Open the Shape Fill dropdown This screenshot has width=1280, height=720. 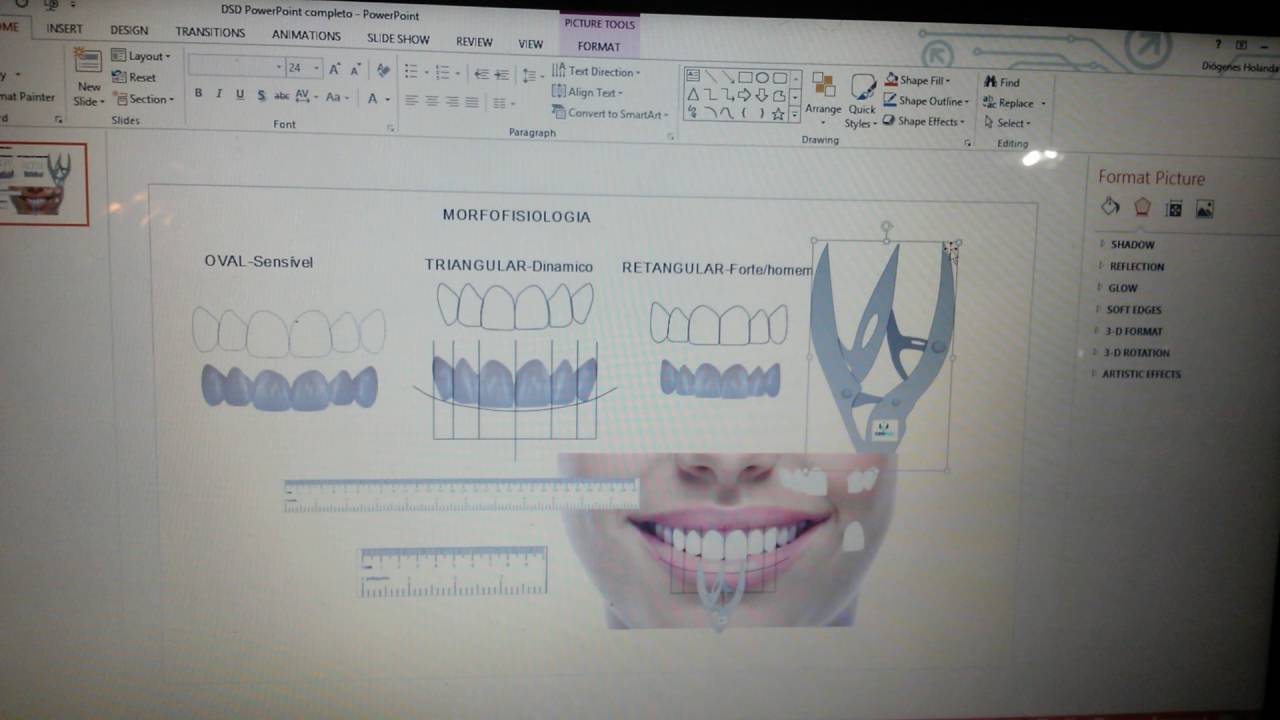tap(917, 80)
